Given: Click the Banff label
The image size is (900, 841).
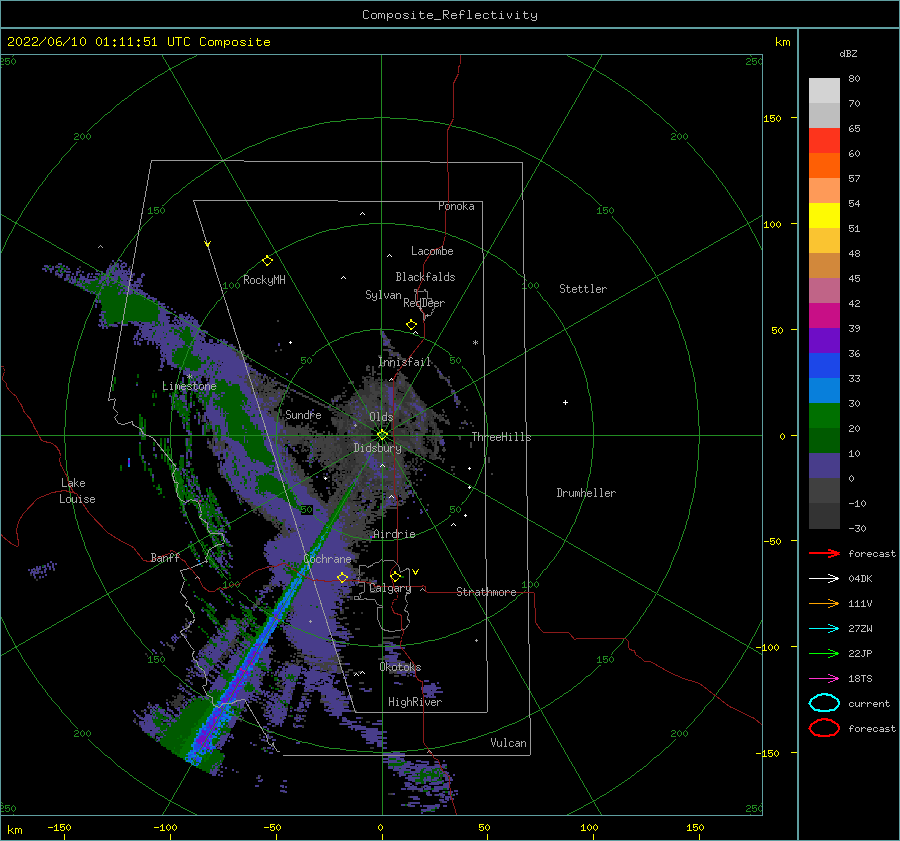Looking at the screenshot, I should pyautogui.click(x=165, y=558).
